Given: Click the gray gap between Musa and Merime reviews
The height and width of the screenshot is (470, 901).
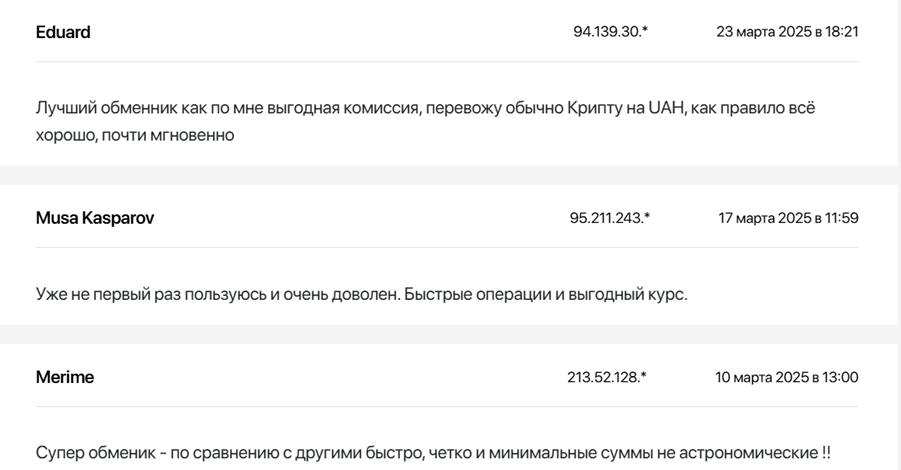Looking at the screenshot, I should point(447,334).
